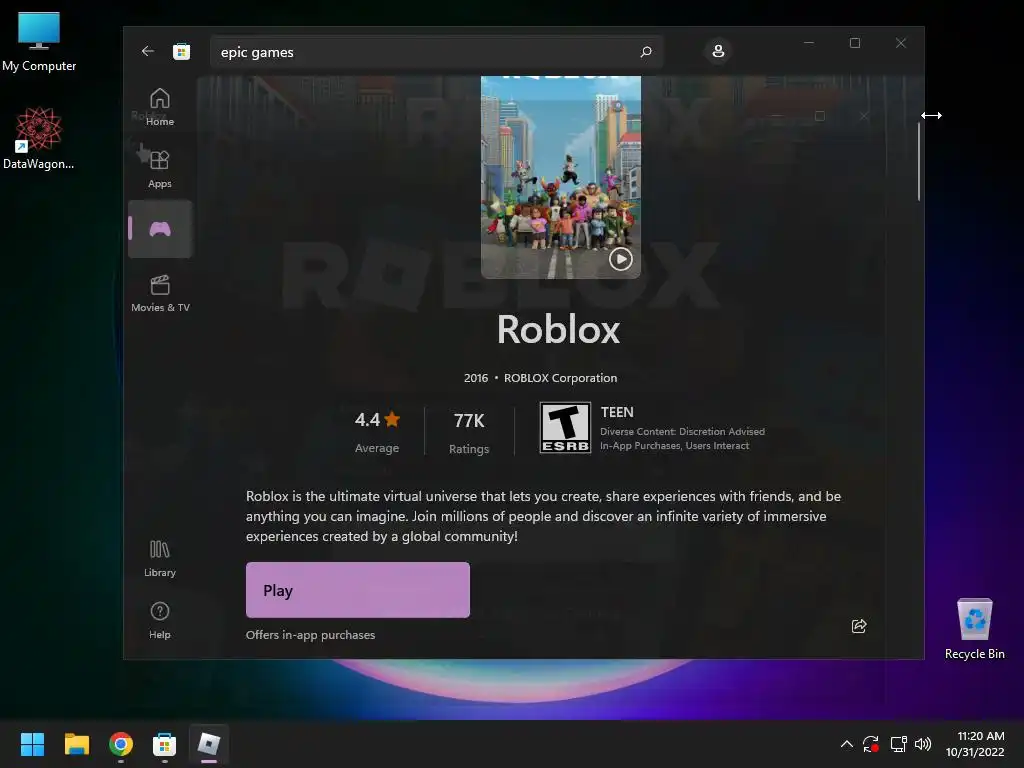The width and height of the screenshot is (1024, 768).
Task: Open the Help section
Action: 160,620
